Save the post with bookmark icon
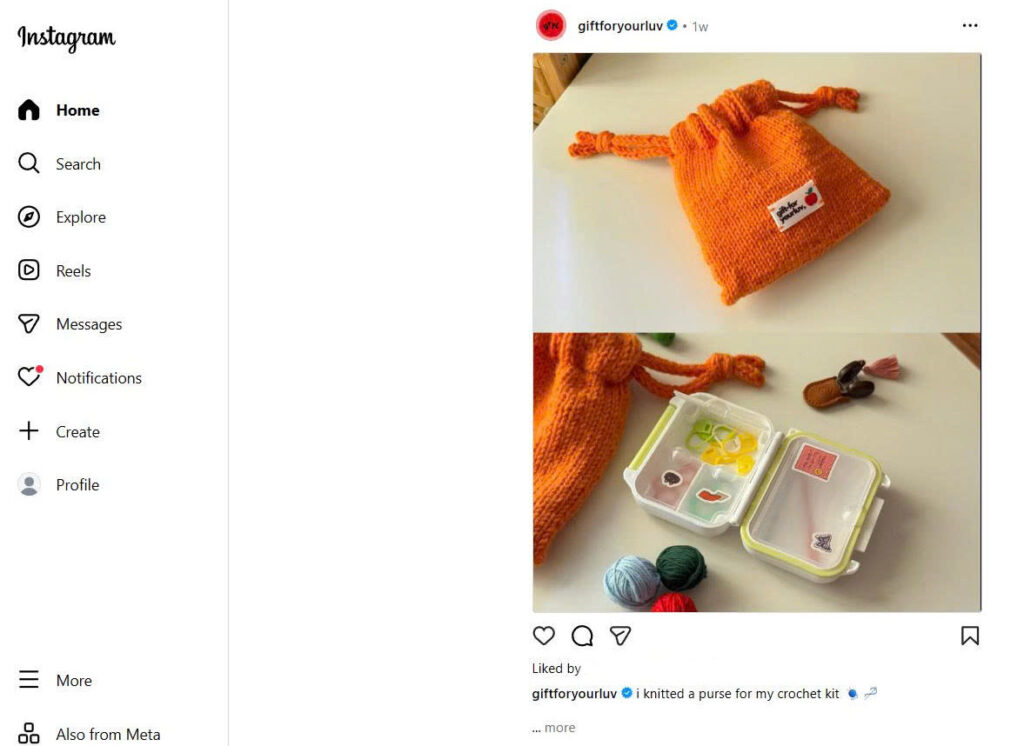 969,636
